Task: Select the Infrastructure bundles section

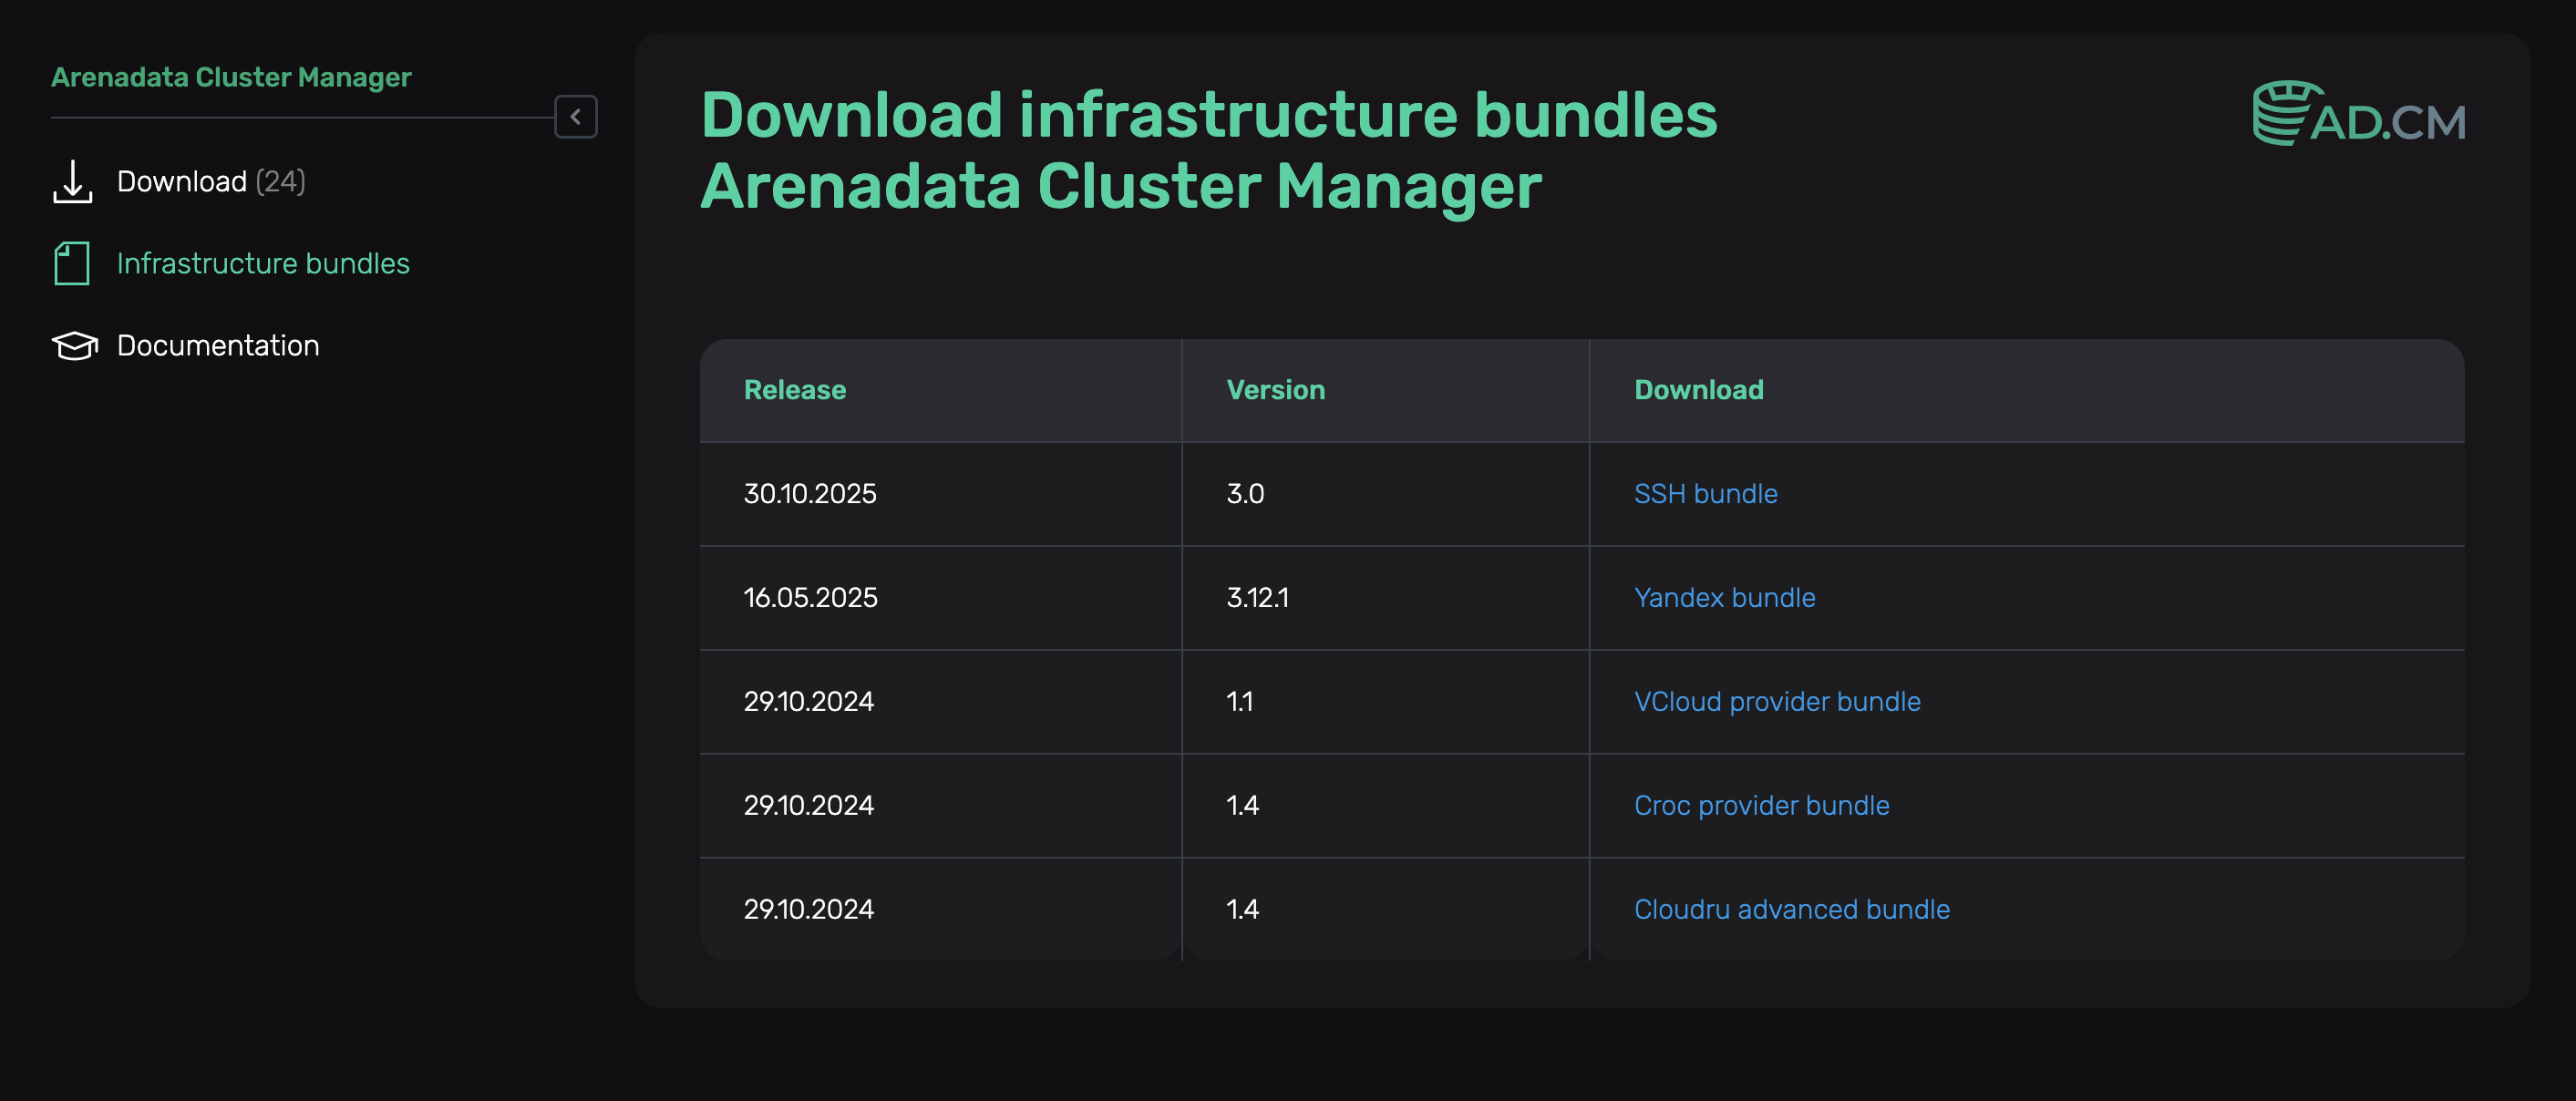Action: click(263, 263)
